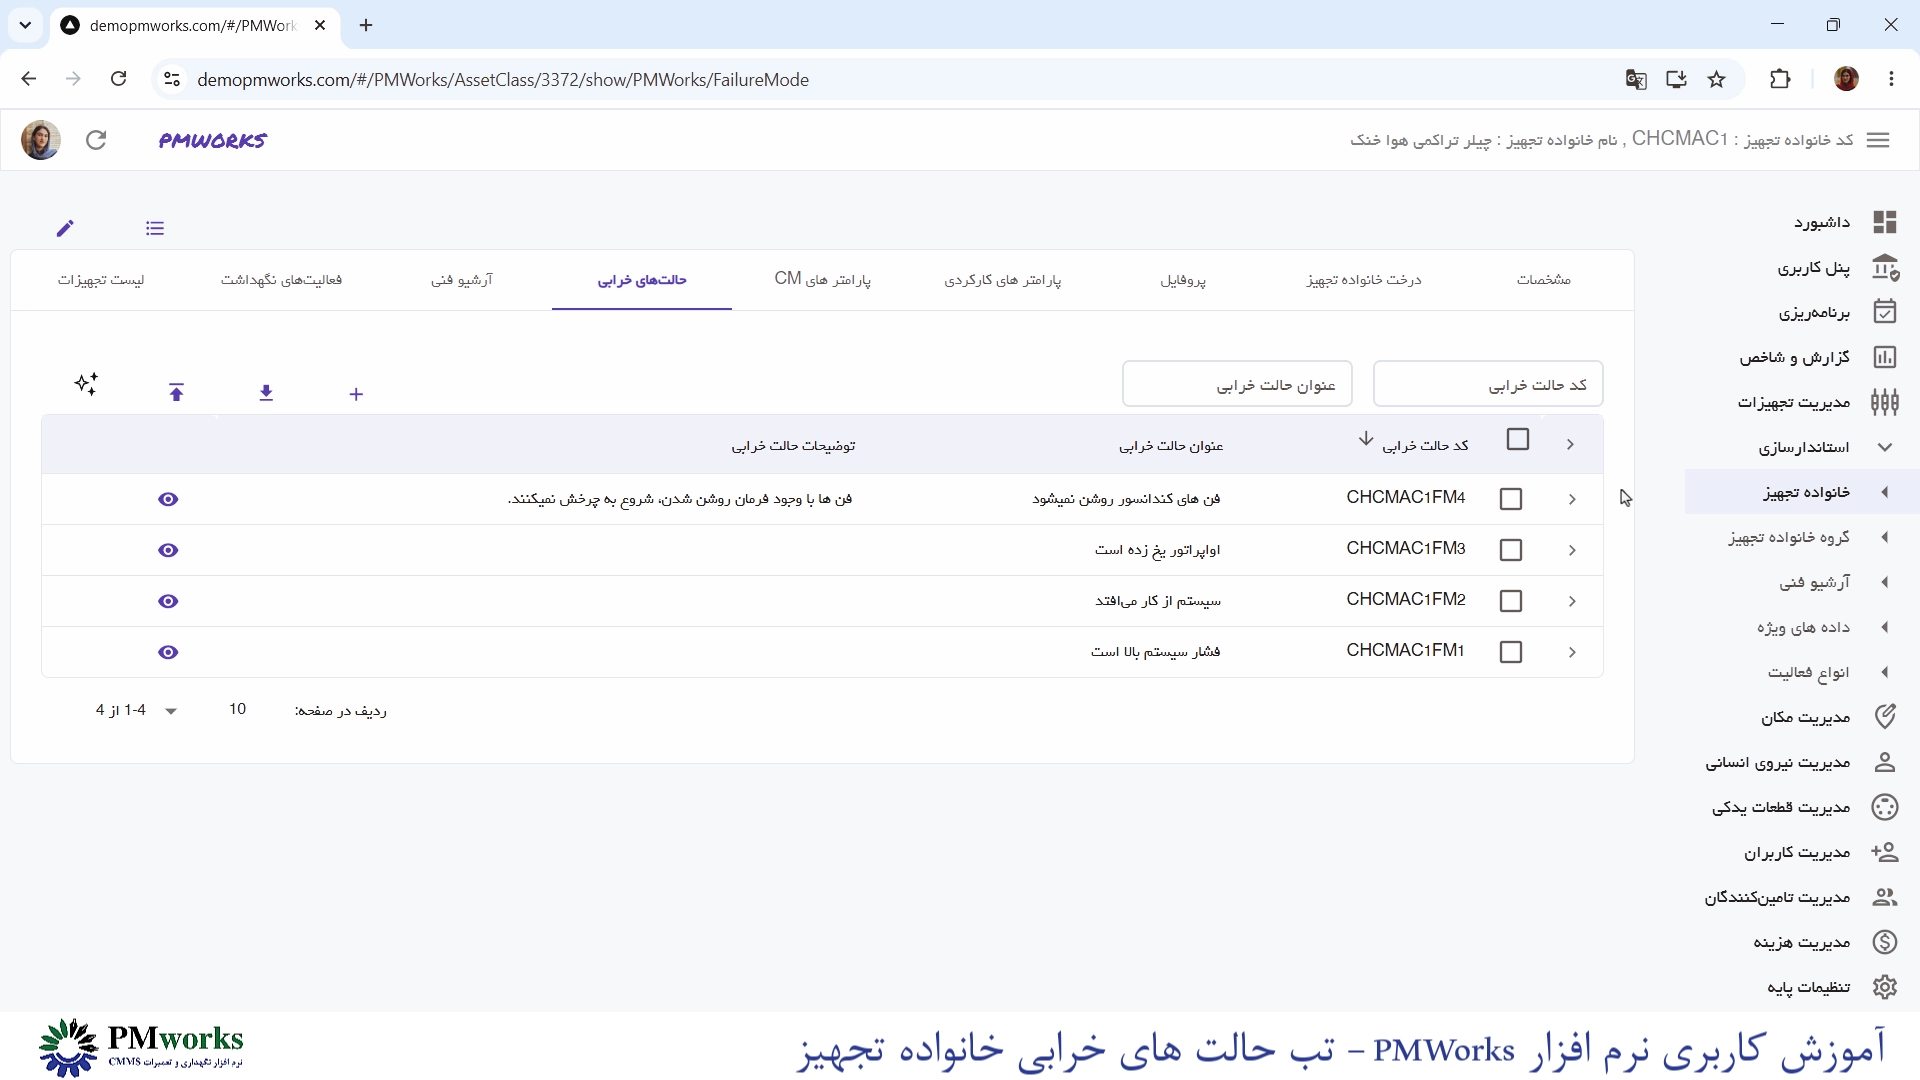Check the CHCMAC1FM4 row checkbox
The height and width of the screenshot is (1080, 1920).
(x=1511, y=499)
